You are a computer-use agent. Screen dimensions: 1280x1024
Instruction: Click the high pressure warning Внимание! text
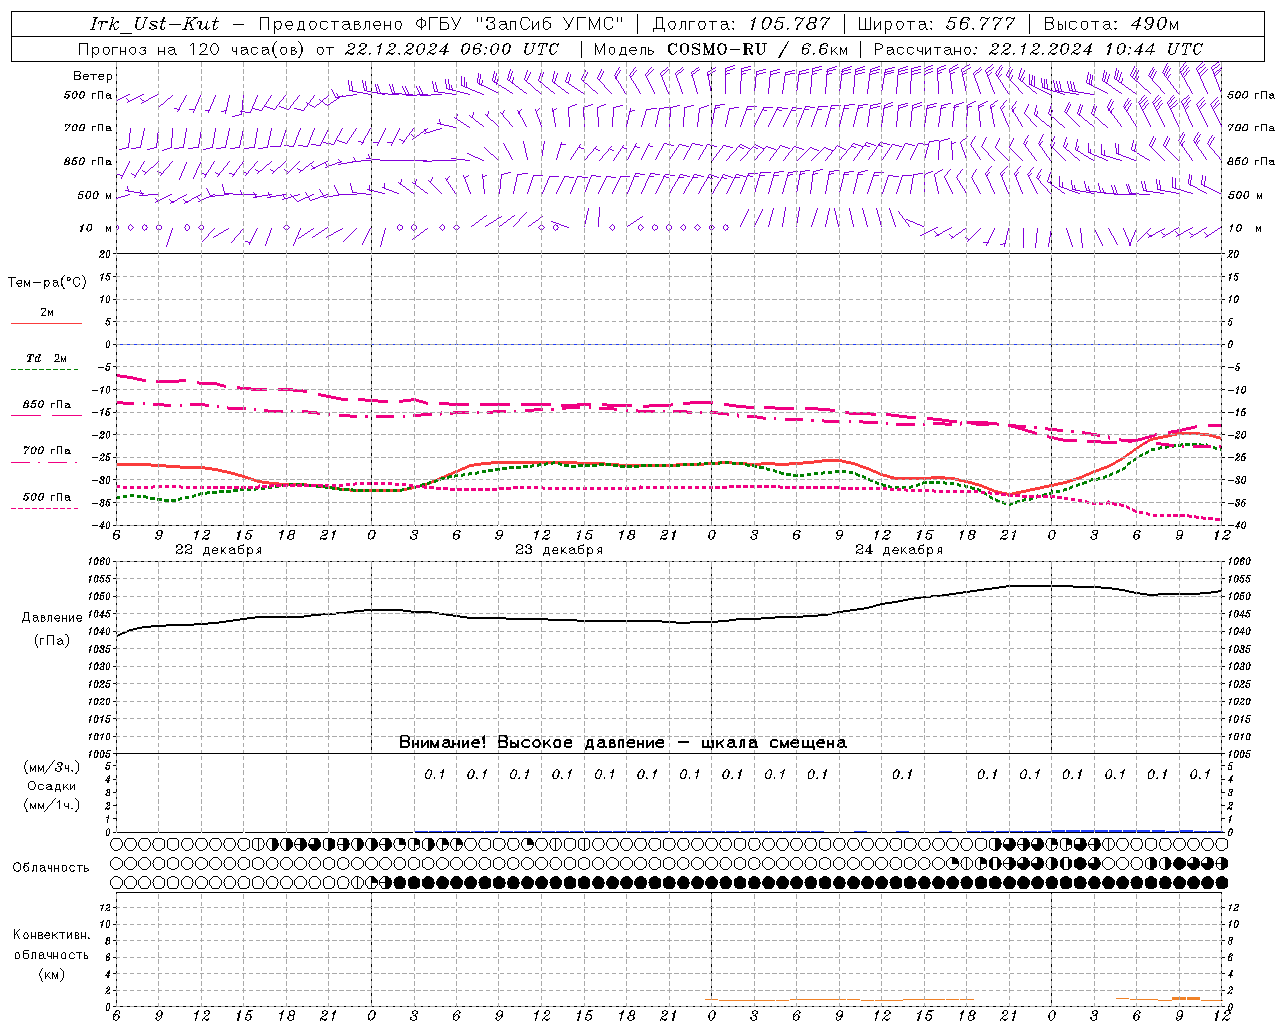[623, 743]
